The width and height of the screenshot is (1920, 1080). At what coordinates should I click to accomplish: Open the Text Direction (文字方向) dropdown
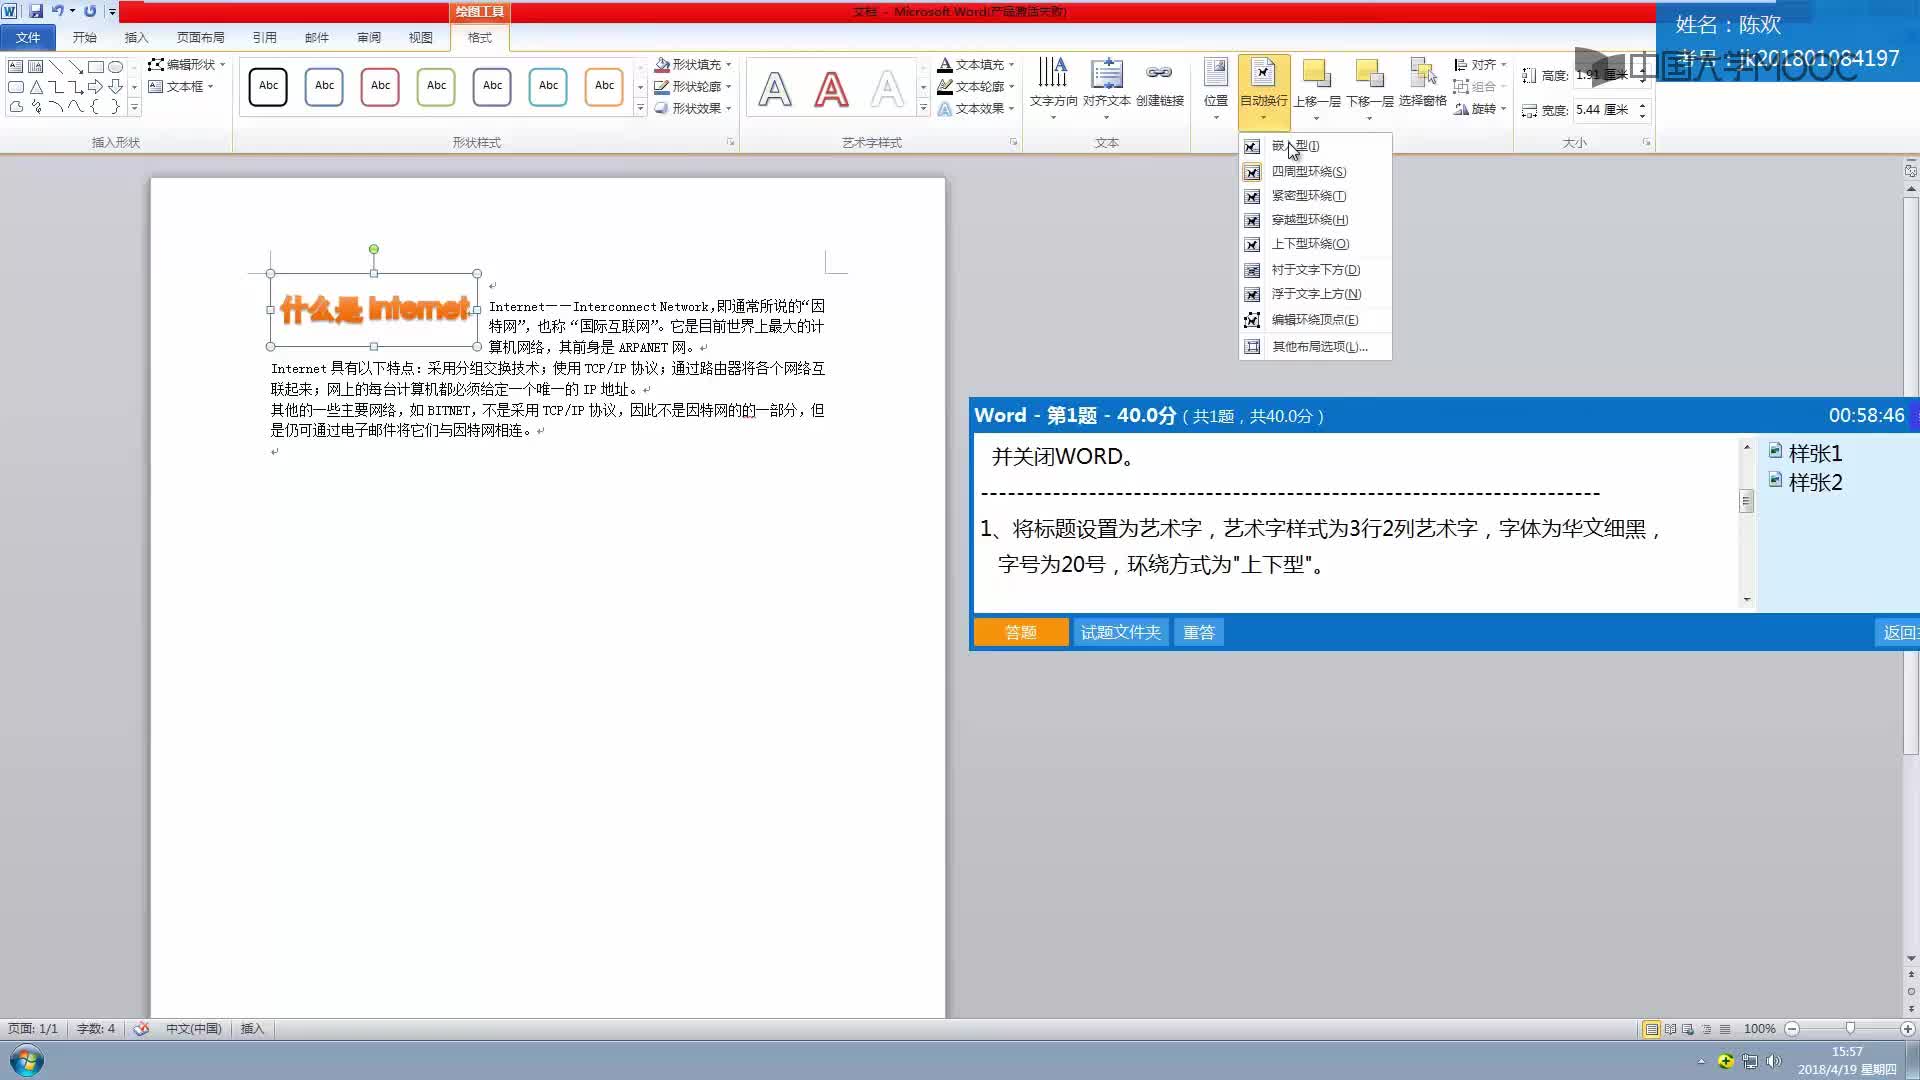click(x=1053, y=89)
